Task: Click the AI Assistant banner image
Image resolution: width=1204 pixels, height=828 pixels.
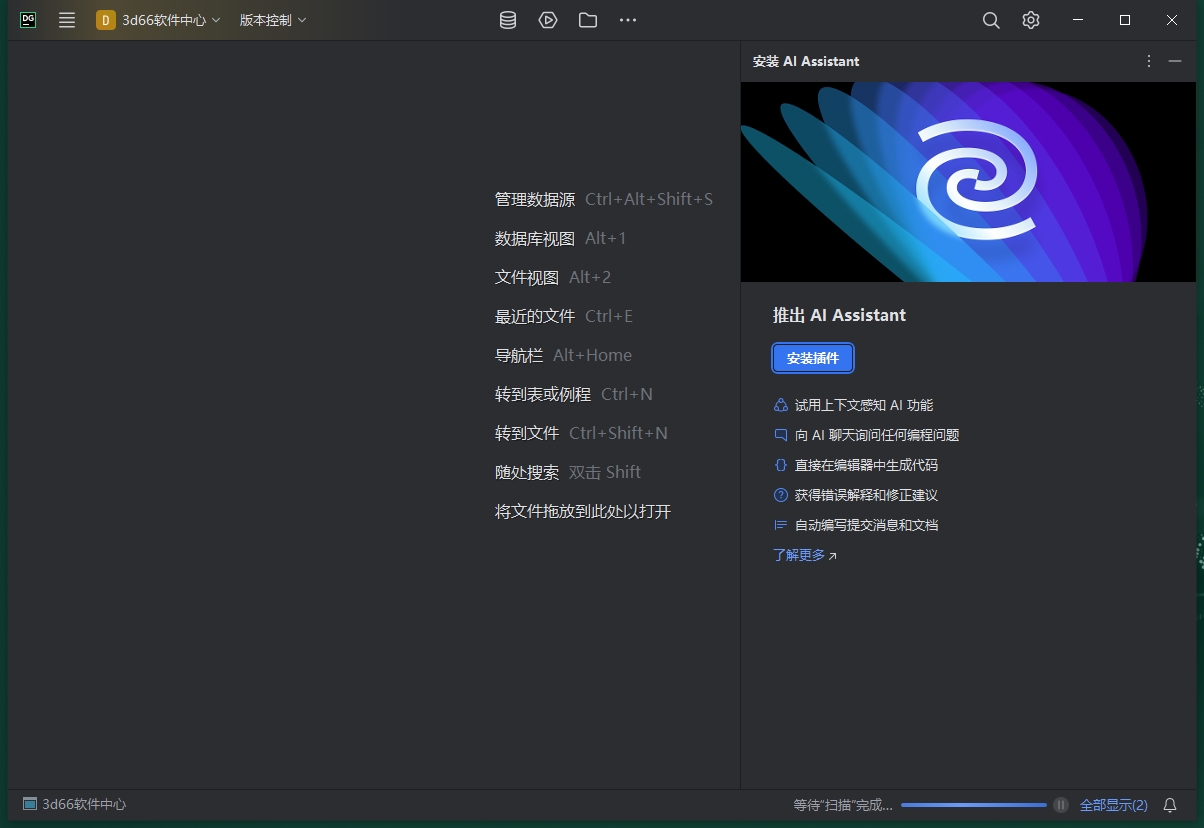Action: [970, 182]
